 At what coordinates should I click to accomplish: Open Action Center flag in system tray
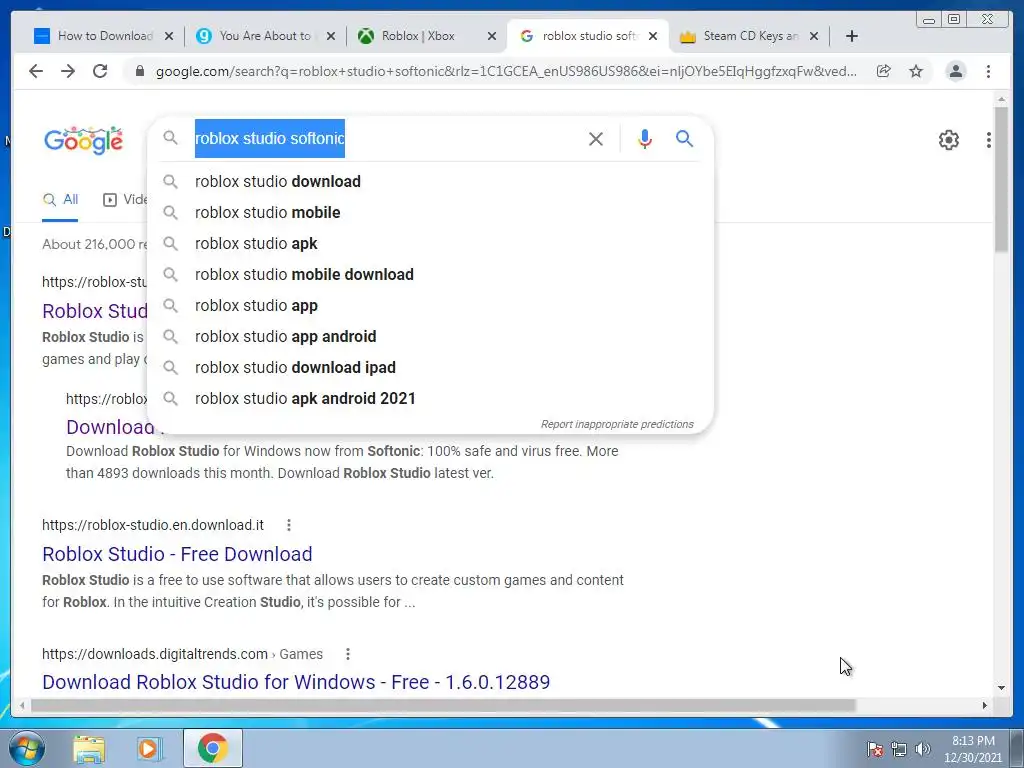click(x=875, y=749)
